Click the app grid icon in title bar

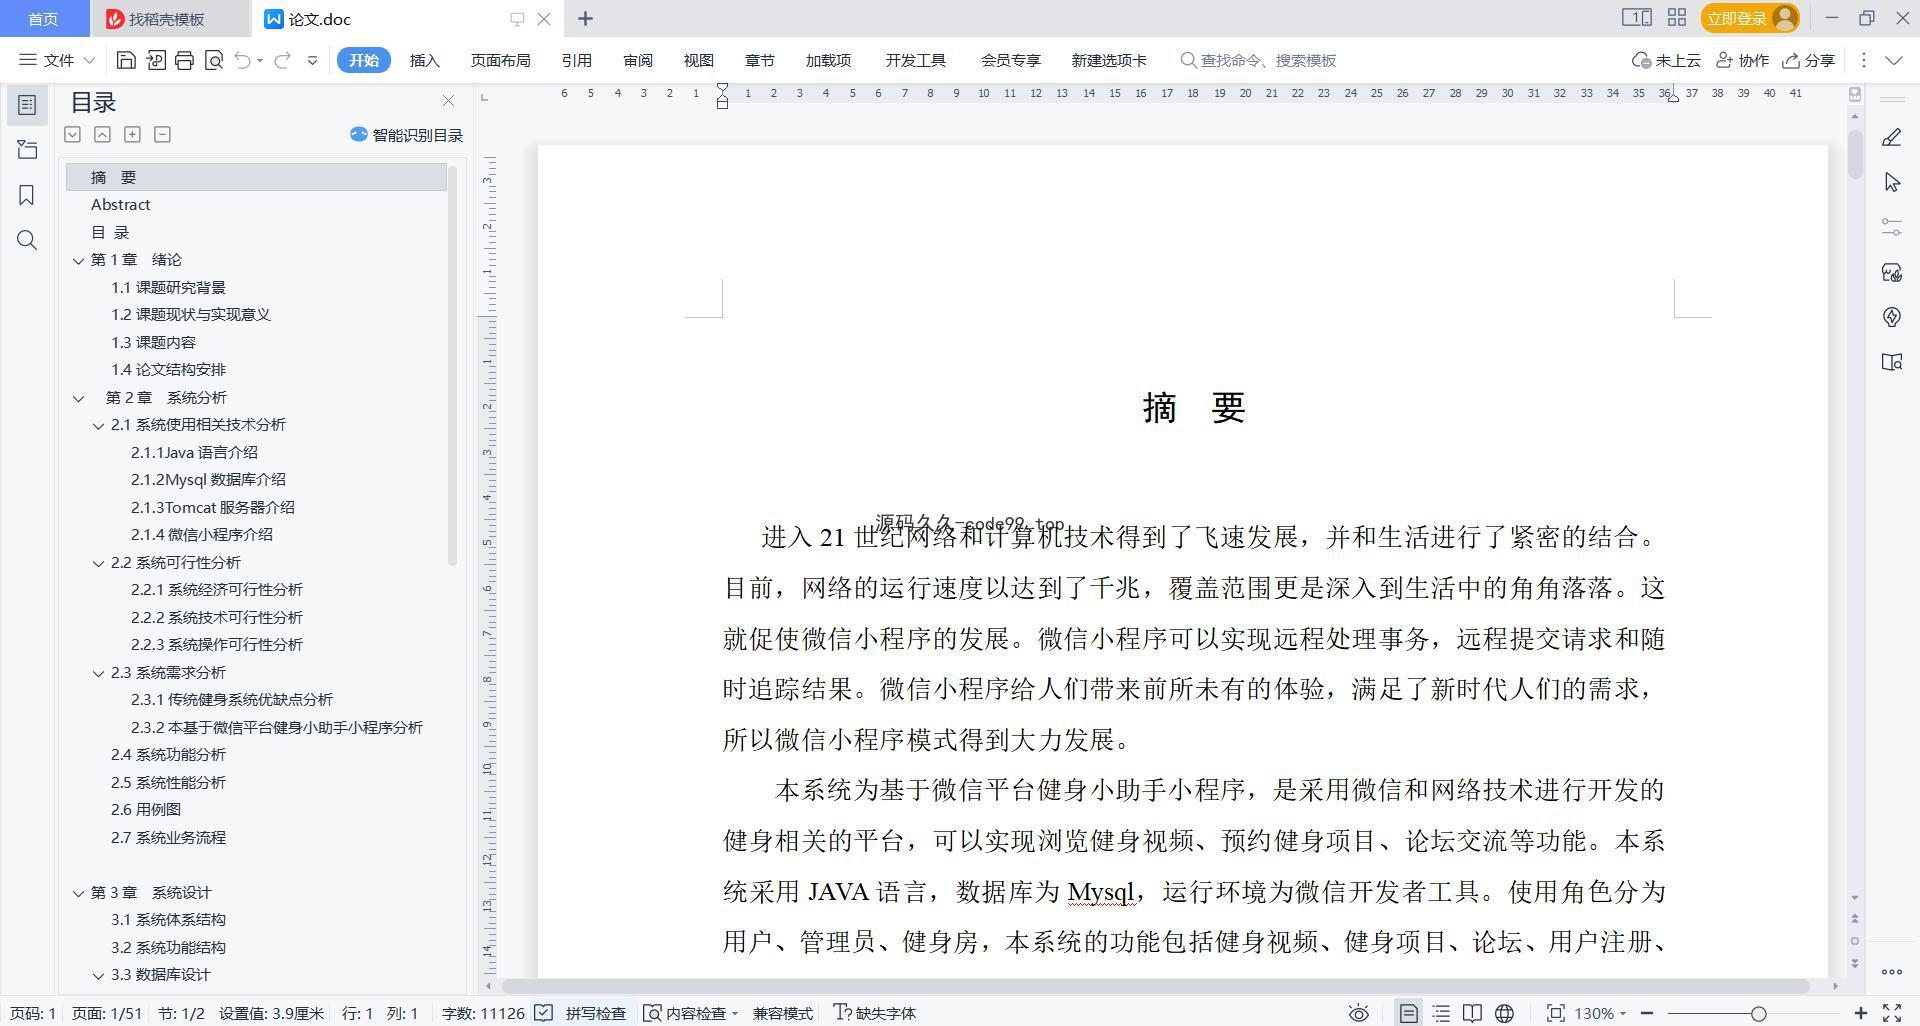tap(1677, 18)
